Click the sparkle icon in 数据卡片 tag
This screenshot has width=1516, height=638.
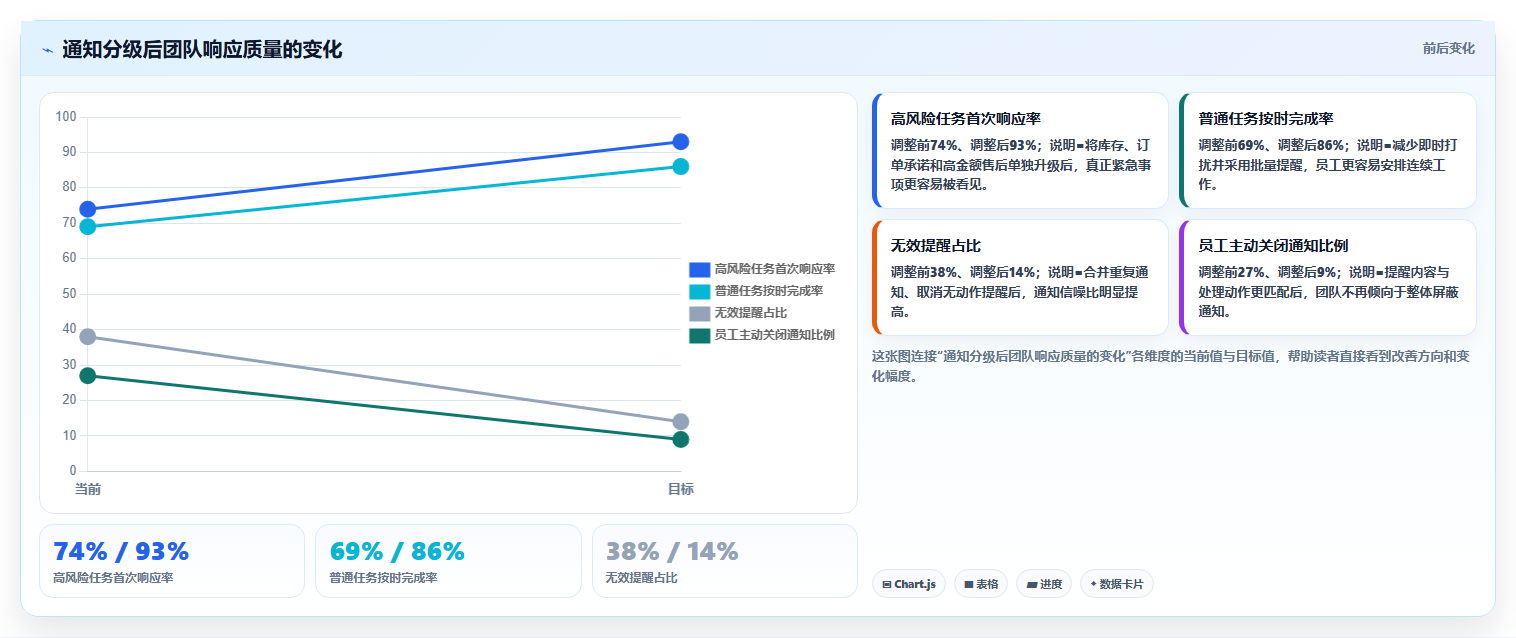coord(1093,584)
